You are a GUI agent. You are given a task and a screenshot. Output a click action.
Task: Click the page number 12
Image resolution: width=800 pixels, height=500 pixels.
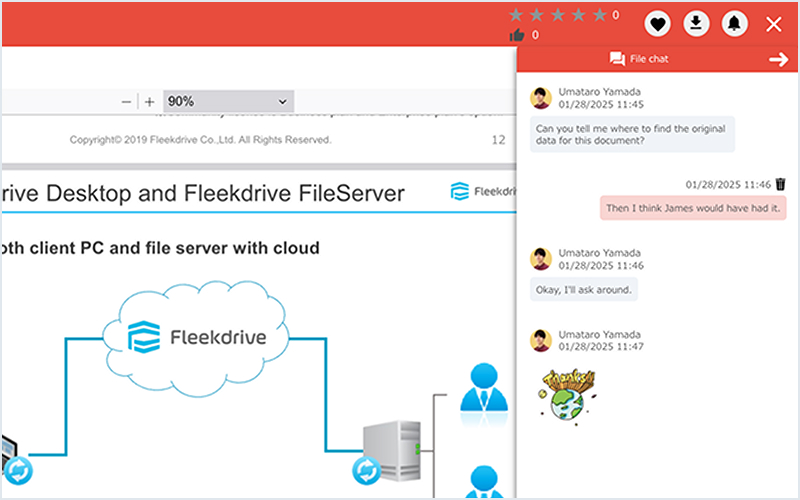[x=498, y=140]
